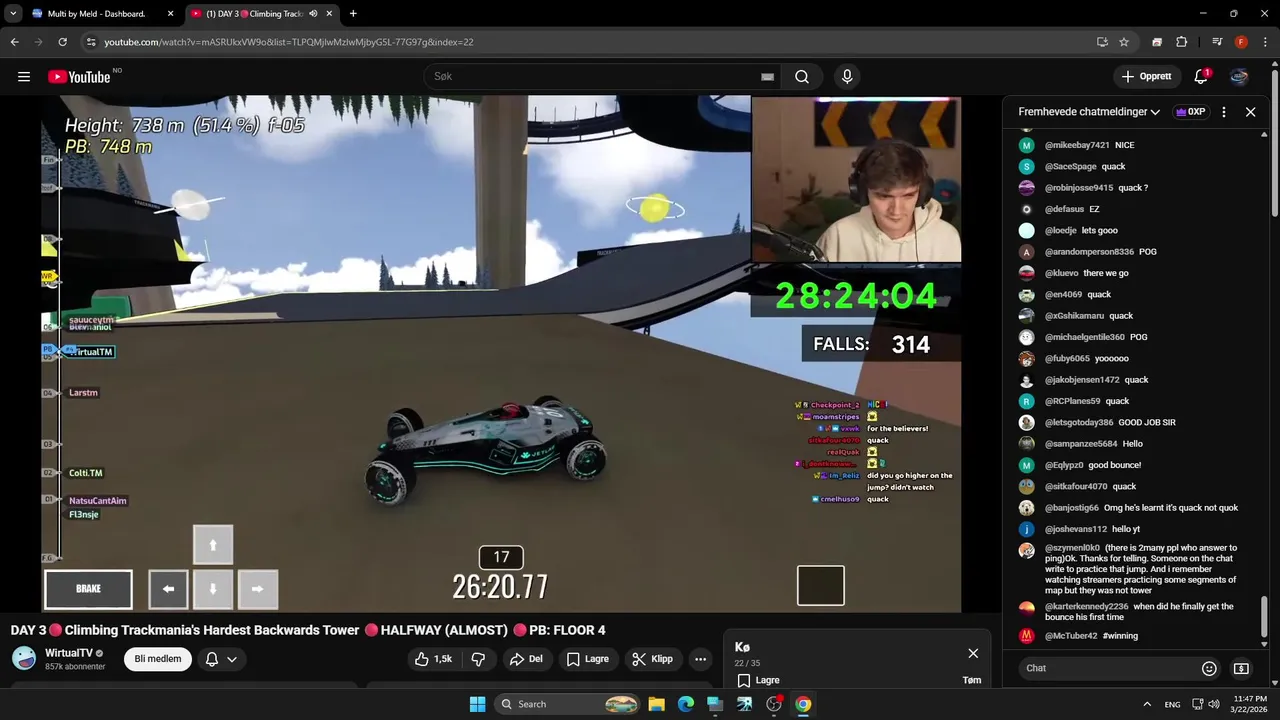Open the emoji picker in chat
Screen dimensions: 1280x720
click(x=1209, y=668)
